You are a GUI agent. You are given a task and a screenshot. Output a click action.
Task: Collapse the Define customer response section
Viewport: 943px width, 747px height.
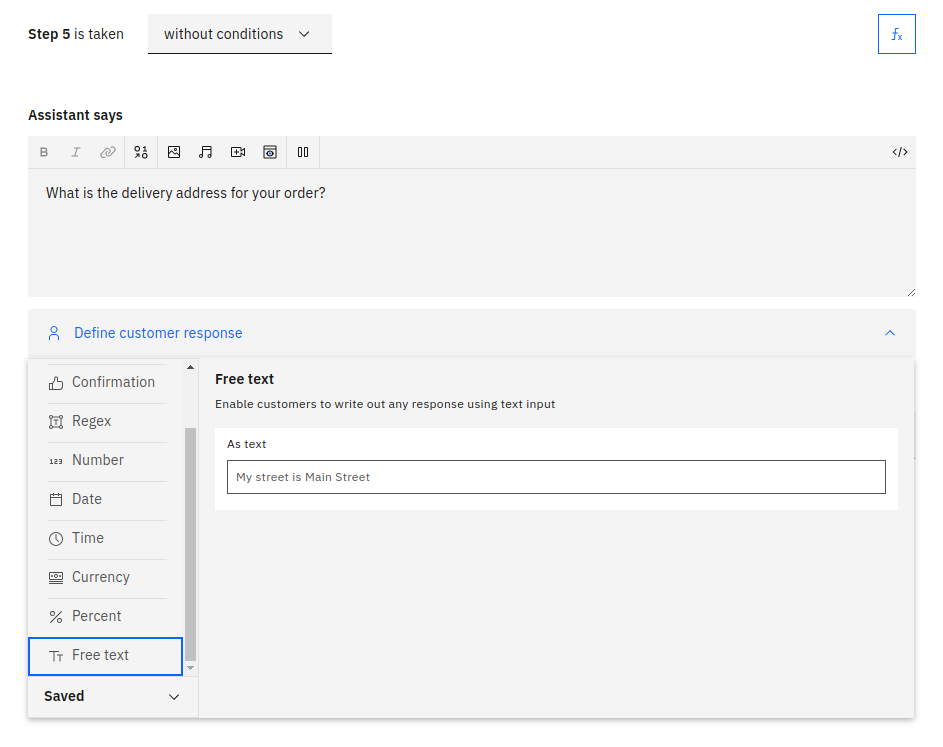coord(890,333)
